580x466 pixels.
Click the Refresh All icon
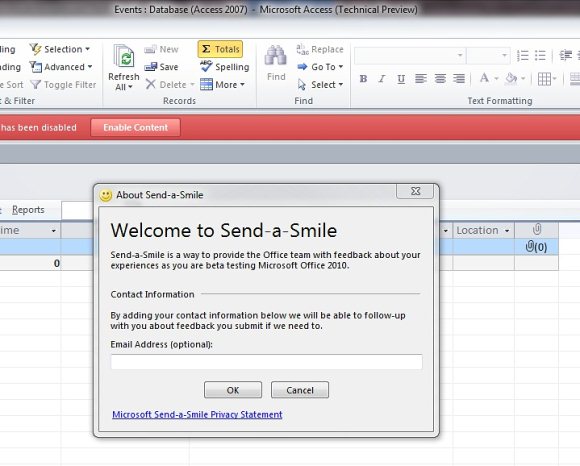[124, 57]
